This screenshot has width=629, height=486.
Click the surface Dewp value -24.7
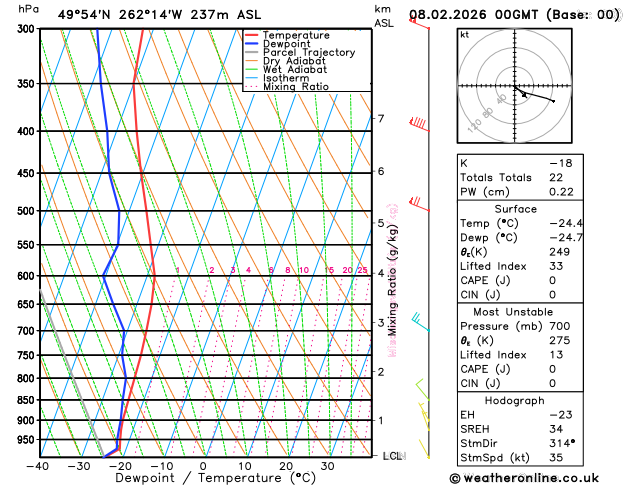(x=566, y=238)
